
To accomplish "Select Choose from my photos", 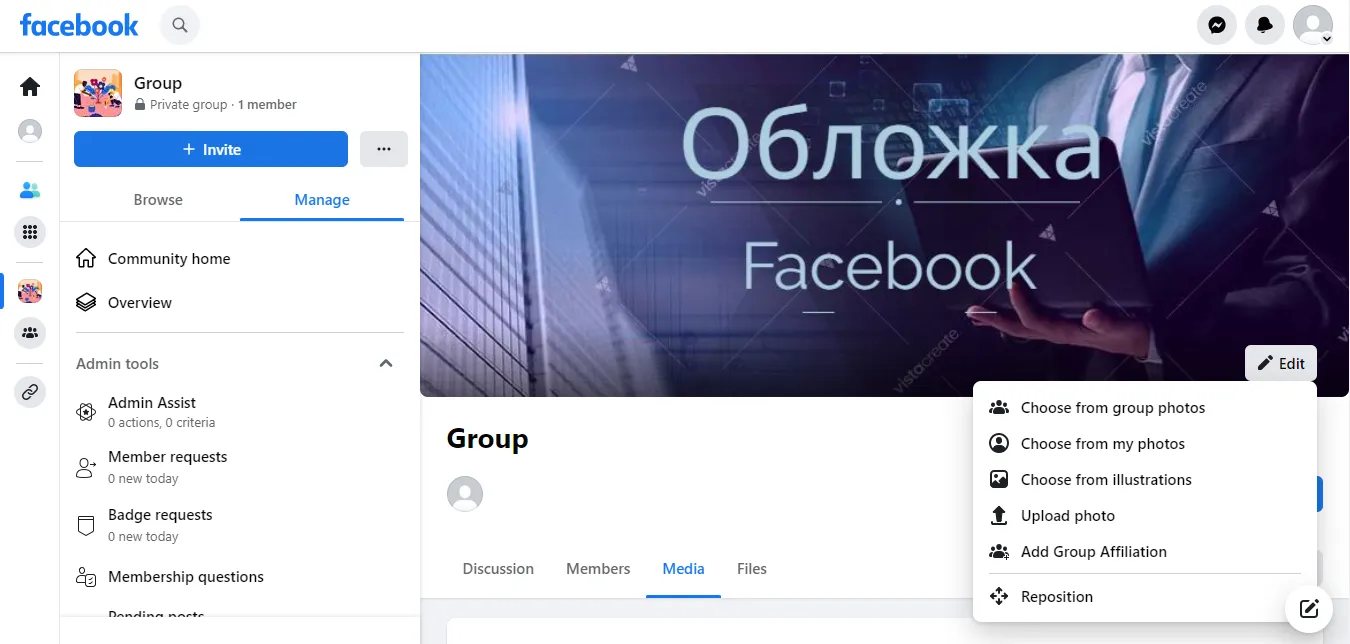I will 1145,444.
